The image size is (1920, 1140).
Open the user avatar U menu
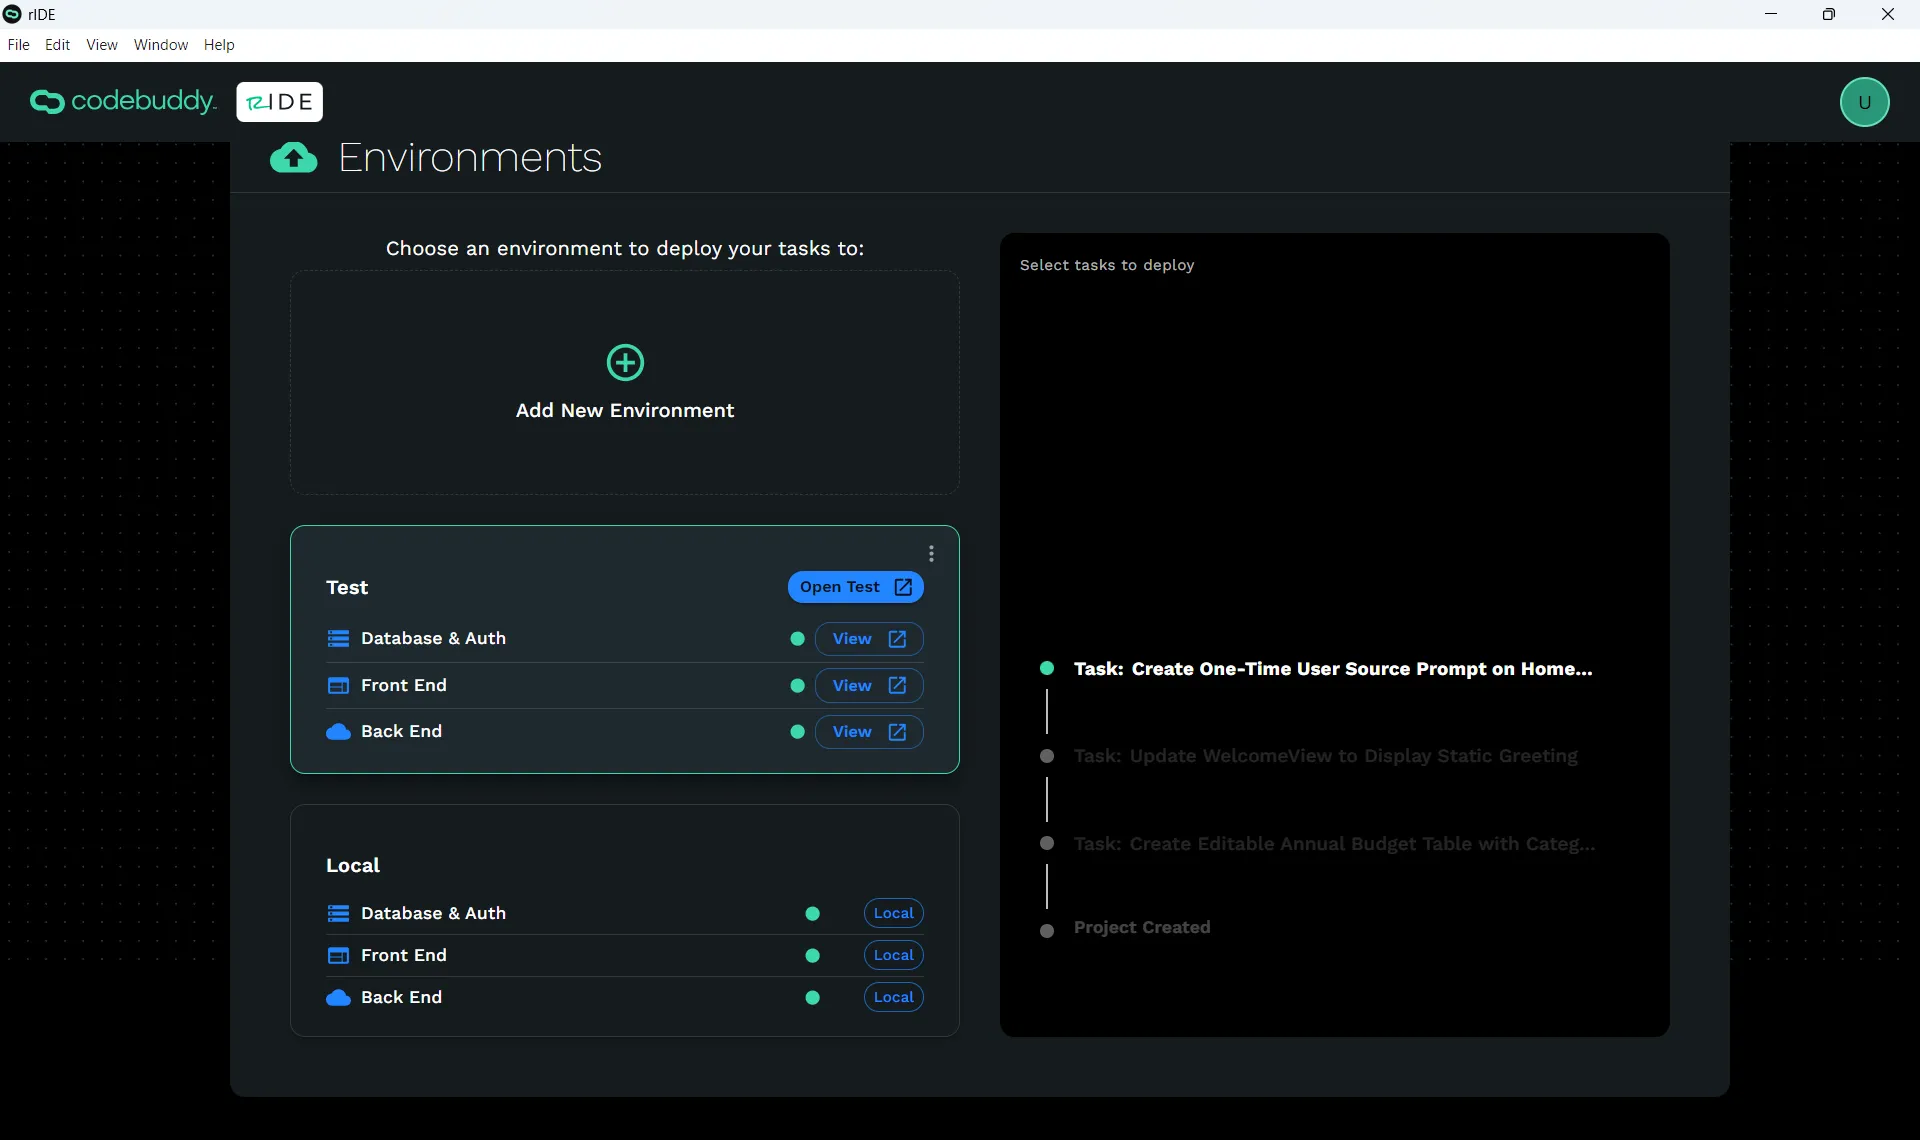(x=1864, y=102)
